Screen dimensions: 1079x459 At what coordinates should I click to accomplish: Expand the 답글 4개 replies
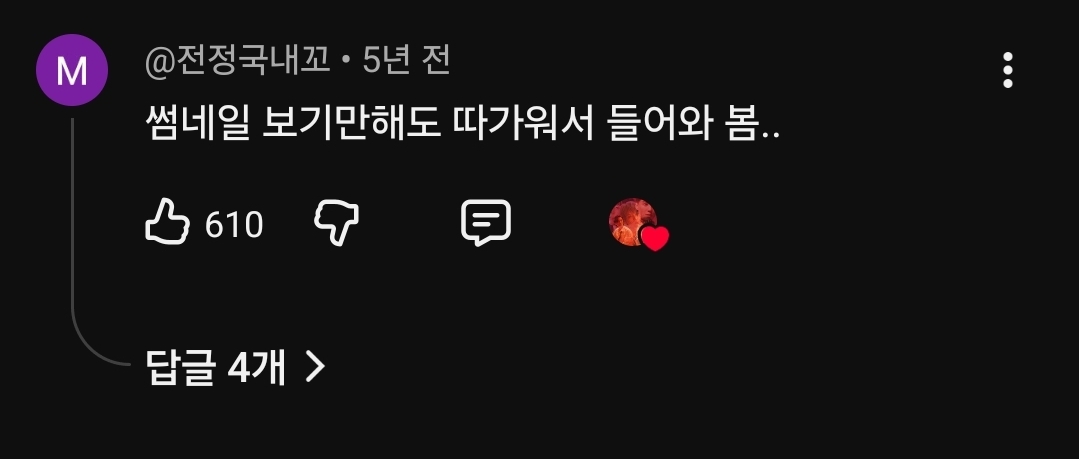(235, 367)
